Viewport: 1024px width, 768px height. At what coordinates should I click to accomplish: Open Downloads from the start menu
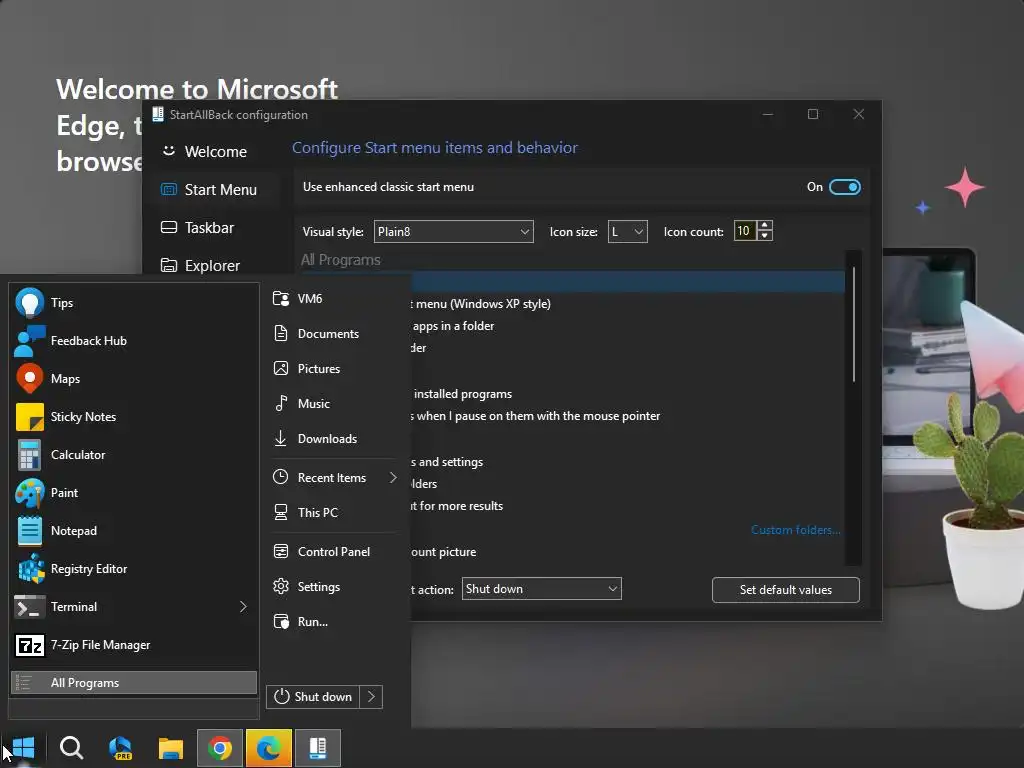pyautogui.click(x=334, y=439)
